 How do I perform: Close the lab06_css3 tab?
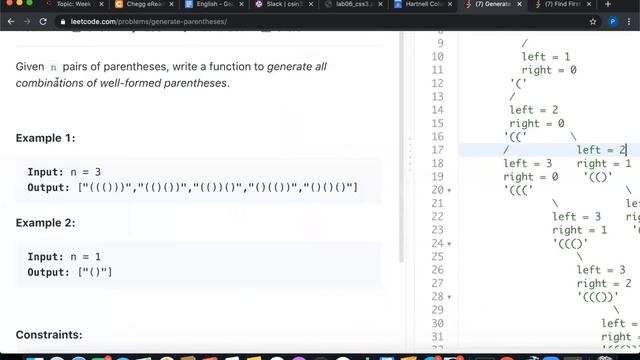click(380, 4)
